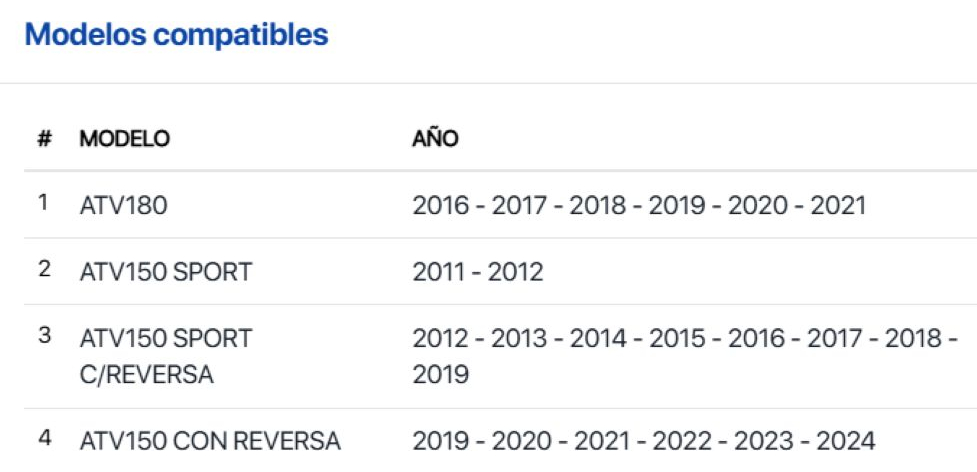The width and height of the screenshot is (977, 472).
Task: Choose the ATV150 CON REVERSA model name
Action: (x=210, y=441)
